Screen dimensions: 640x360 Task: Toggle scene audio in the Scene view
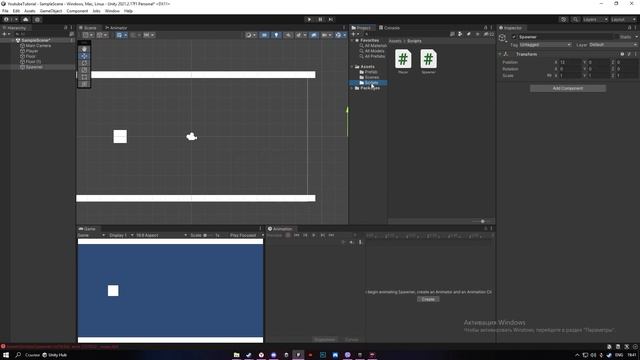point(288,35)
